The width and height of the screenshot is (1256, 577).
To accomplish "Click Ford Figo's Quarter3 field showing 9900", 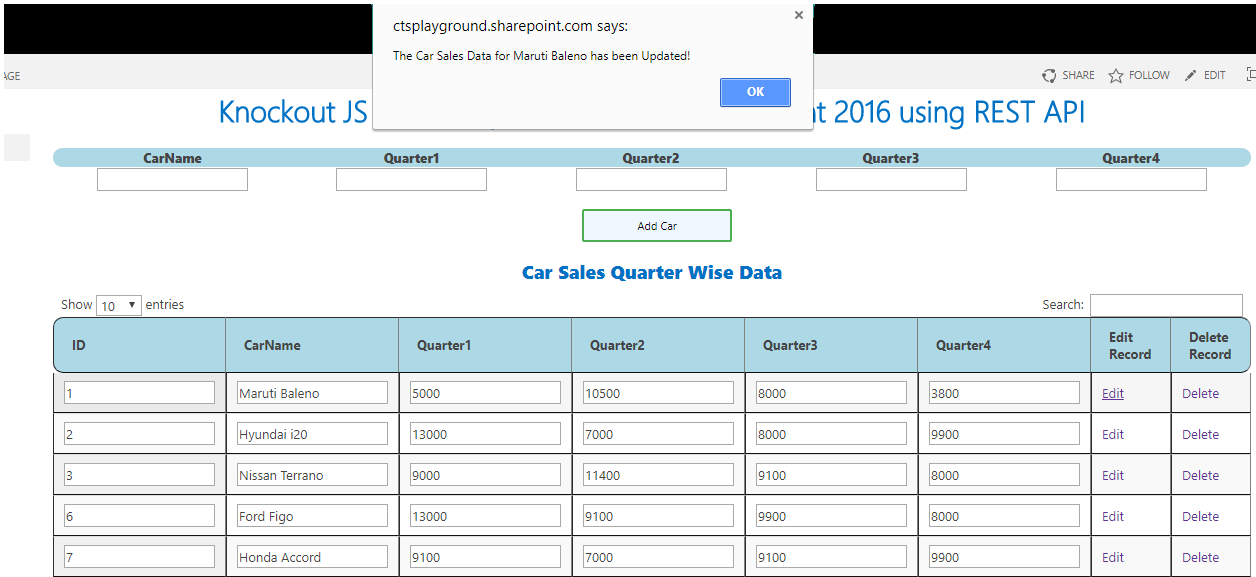I will click(831, 516).
